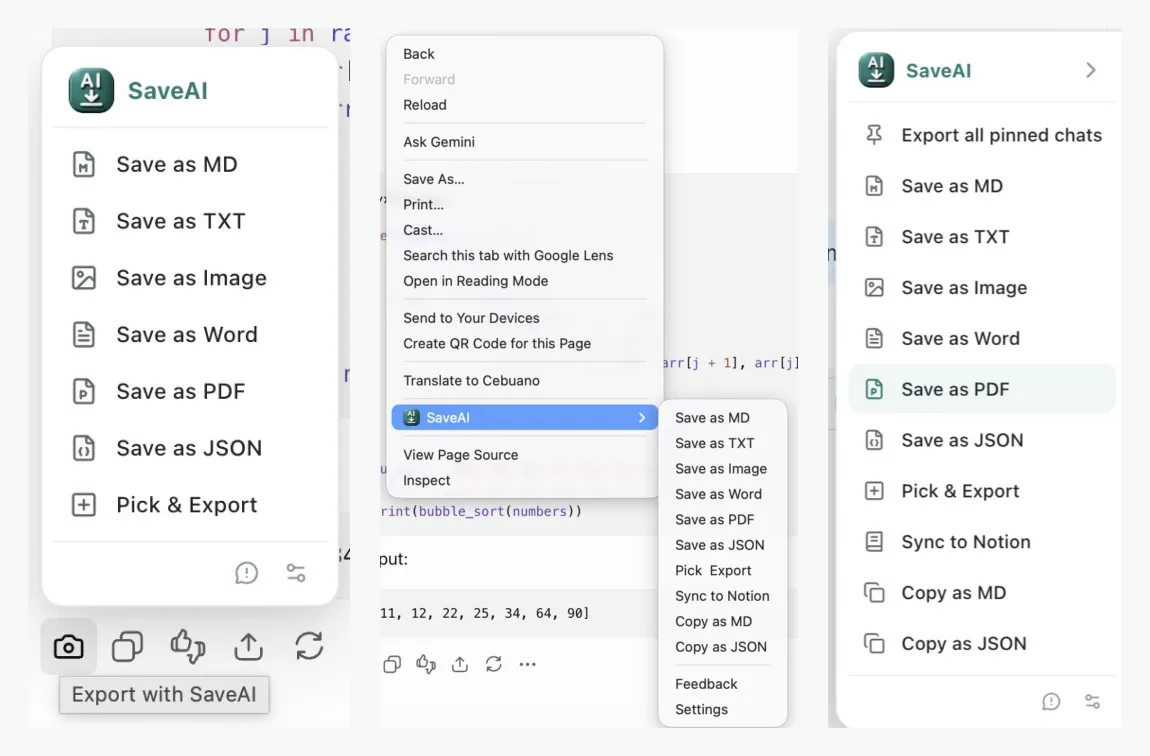Open three-dot more menu below output

[x=527, y=664]
